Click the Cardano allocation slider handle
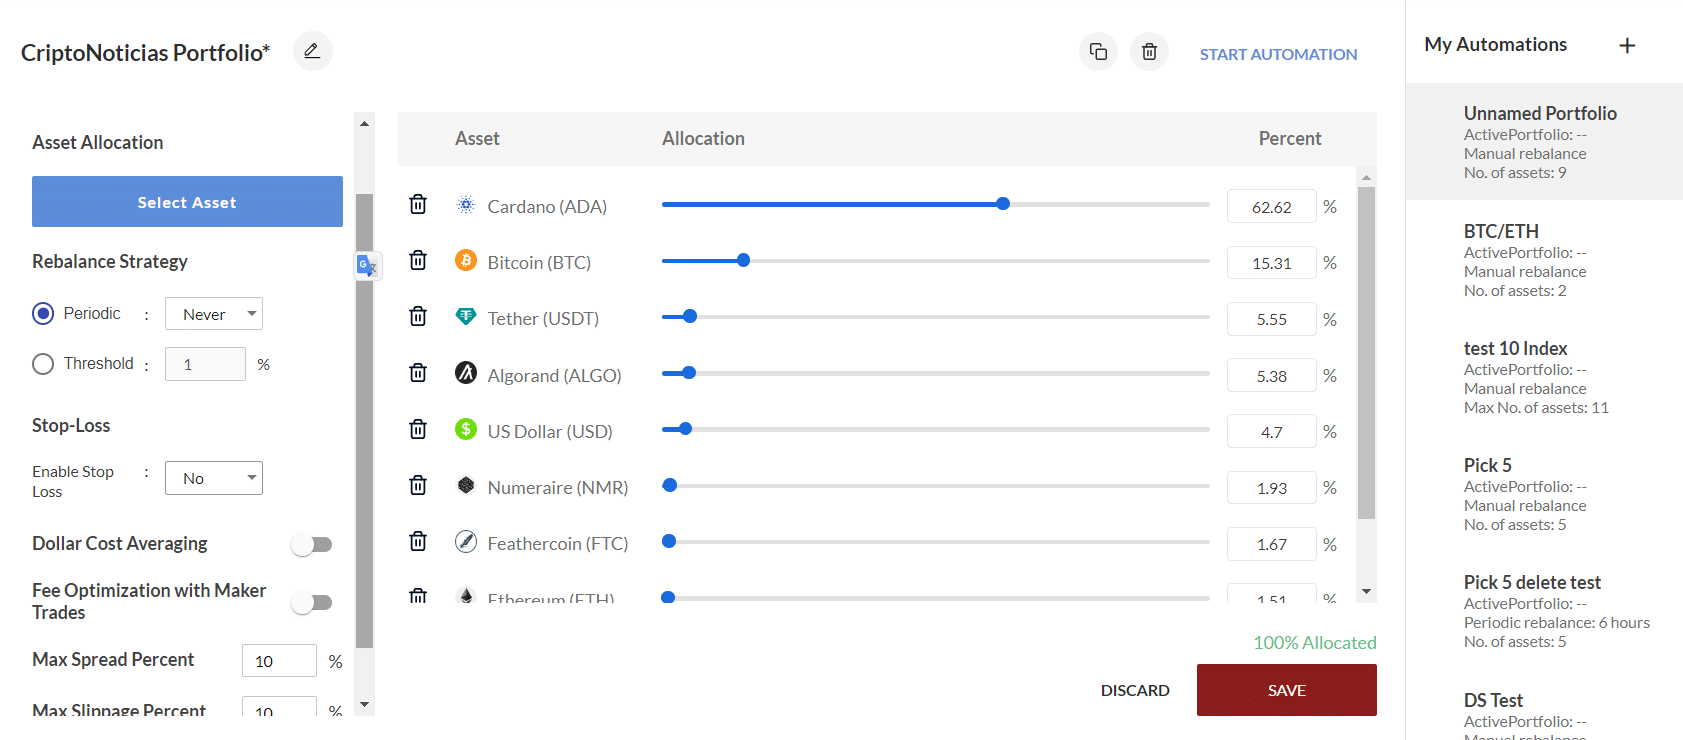 [x=1003, y=204]
